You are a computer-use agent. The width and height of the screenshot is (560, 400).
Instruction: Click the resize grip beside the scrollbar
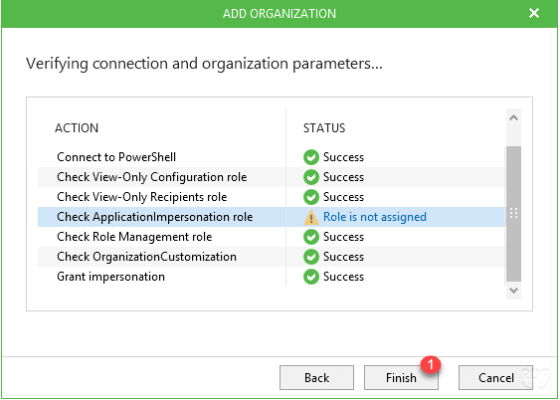click(514, 213)
